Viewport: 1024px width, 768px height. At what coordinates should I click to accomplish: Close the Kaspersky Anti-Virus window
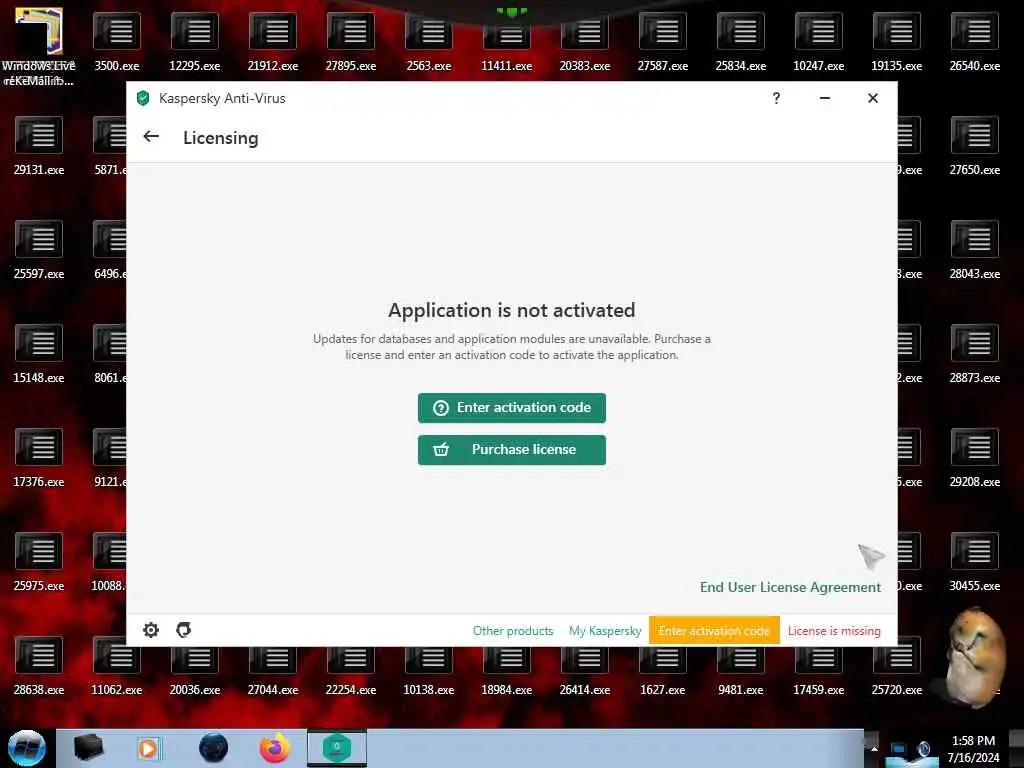click(872, 98)
